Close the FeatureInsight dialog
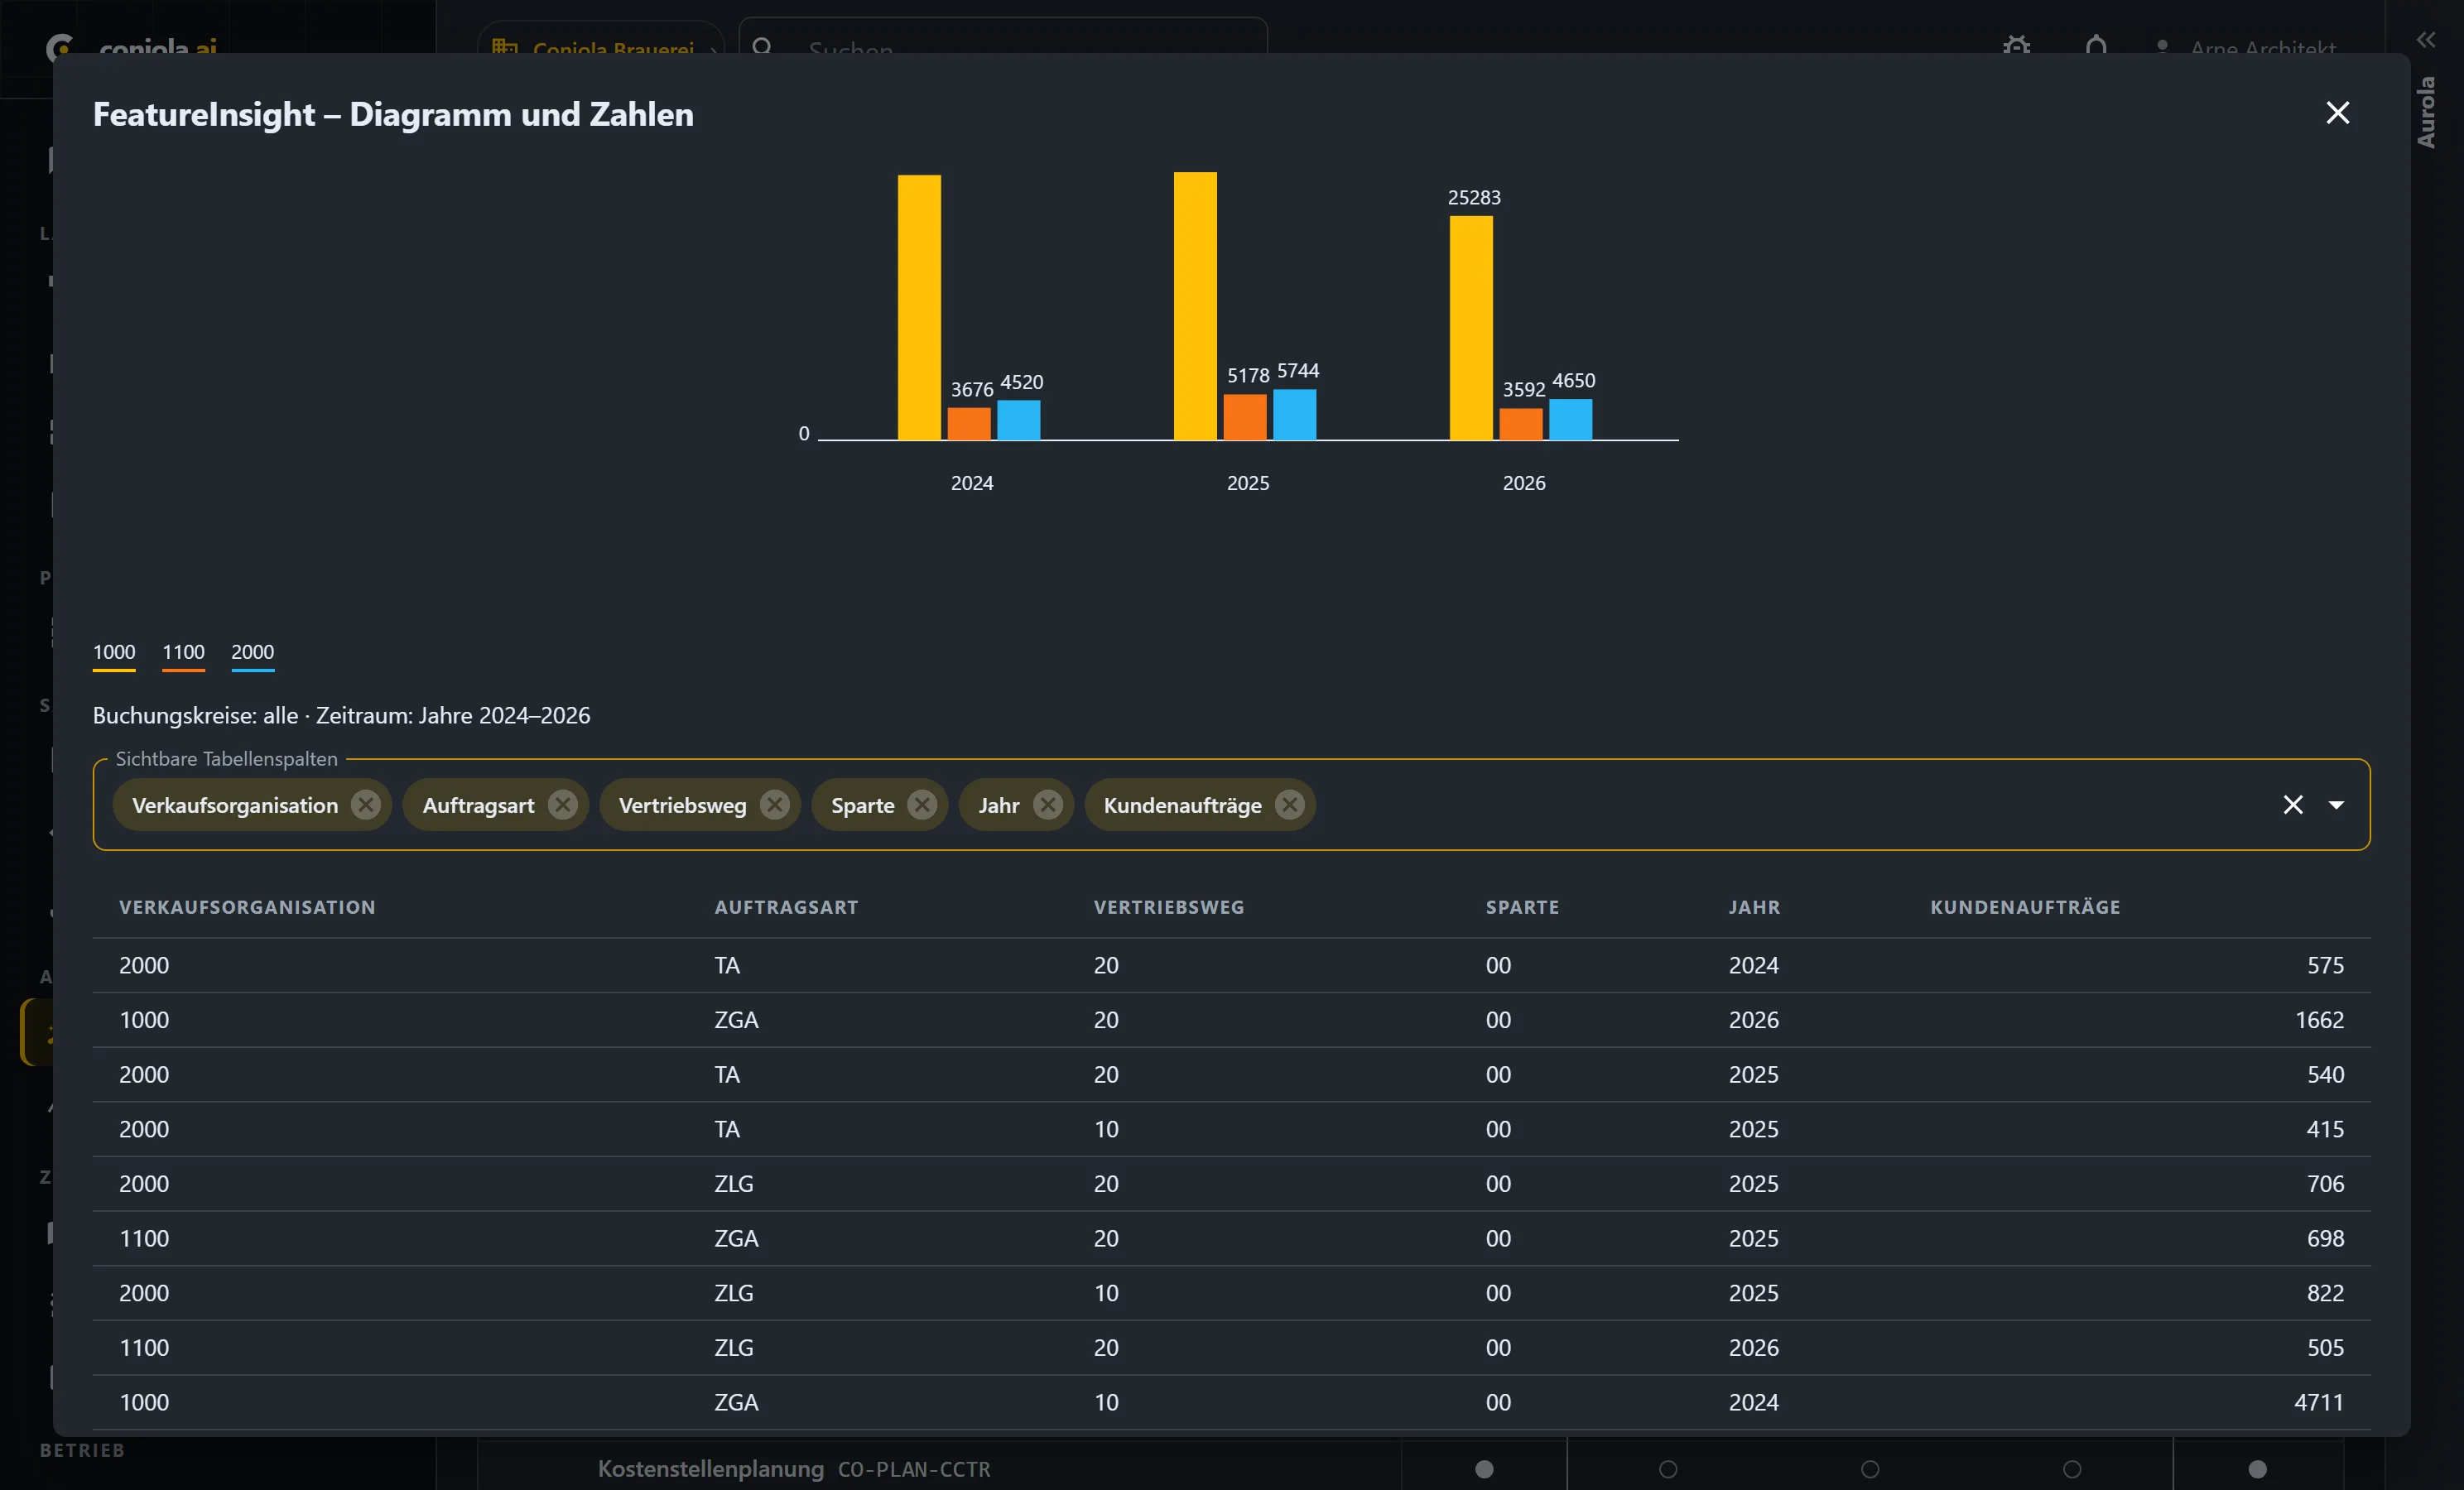The width and height of the screenshot is (2464, 1490). pyautogui.click(x=2337, y=113)
